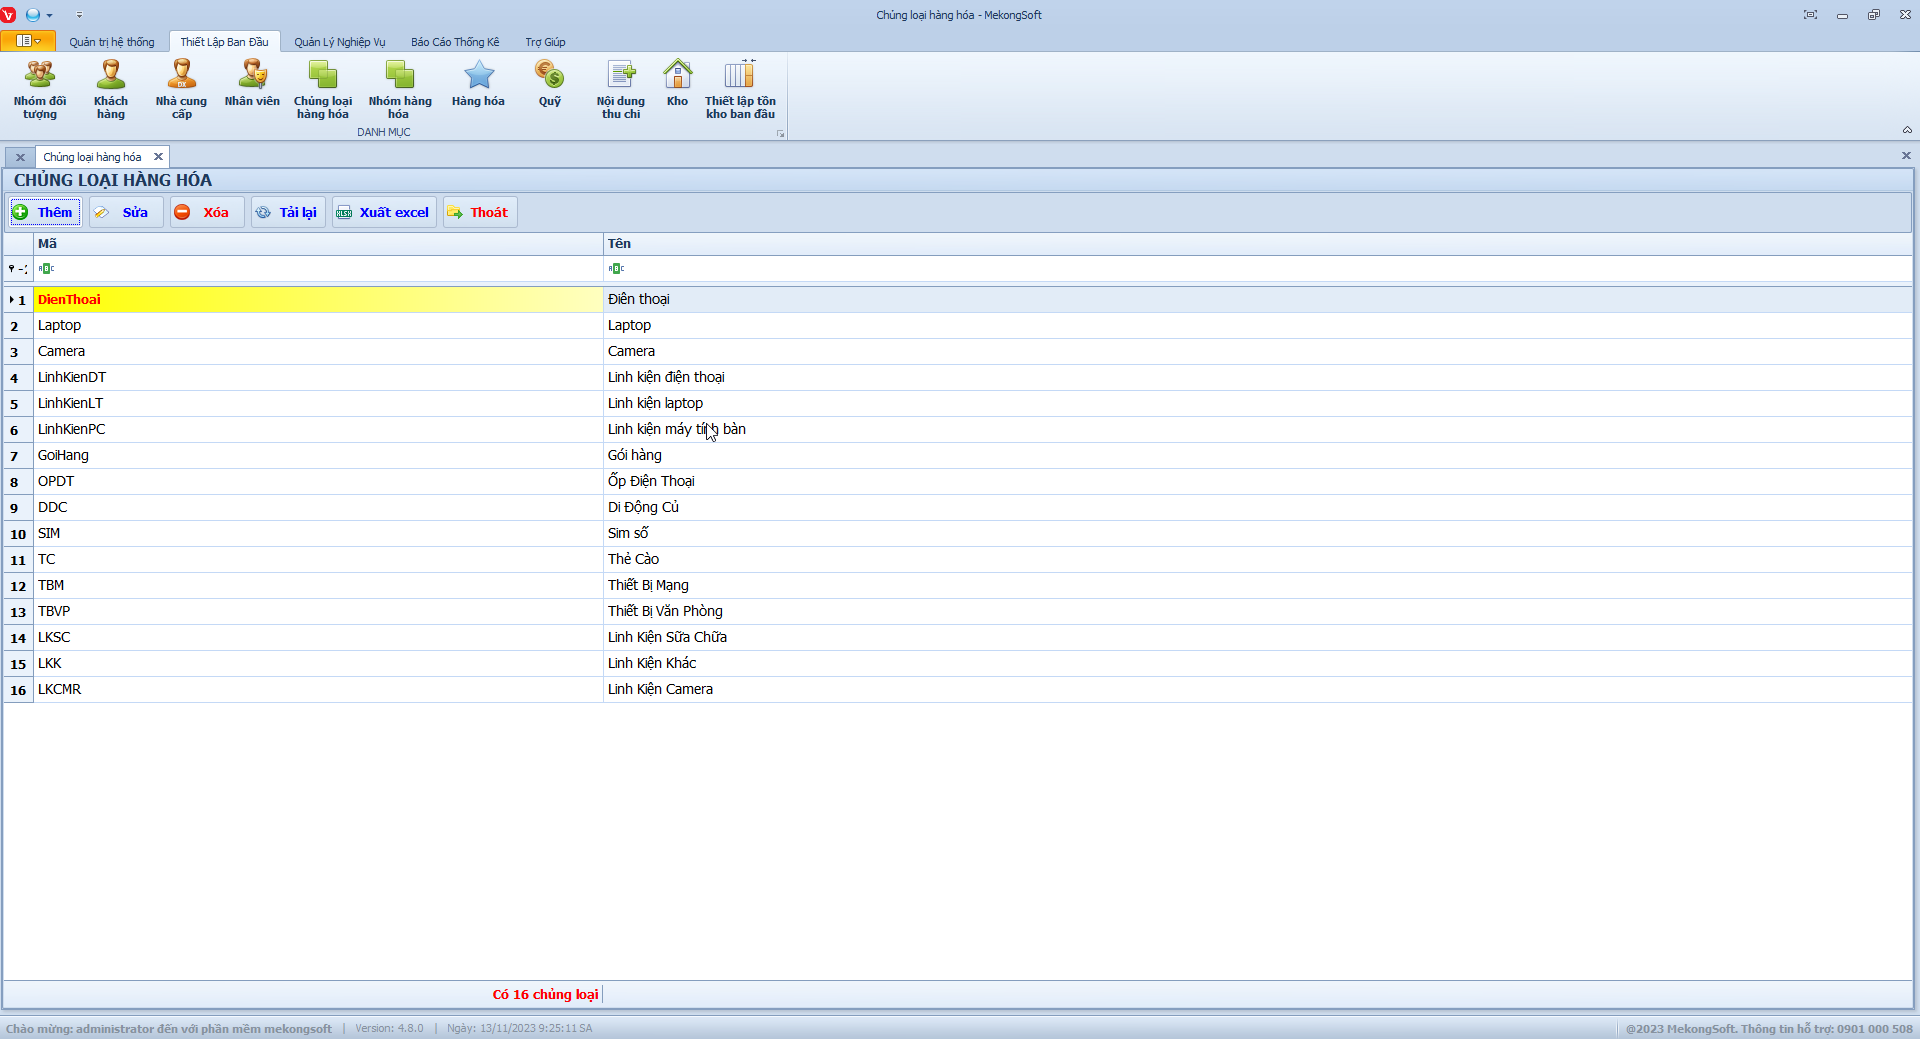This screenshot has height=1039, width=1920.
Task: Open Nội dung thu chi icon
Action: coord(620,89)
